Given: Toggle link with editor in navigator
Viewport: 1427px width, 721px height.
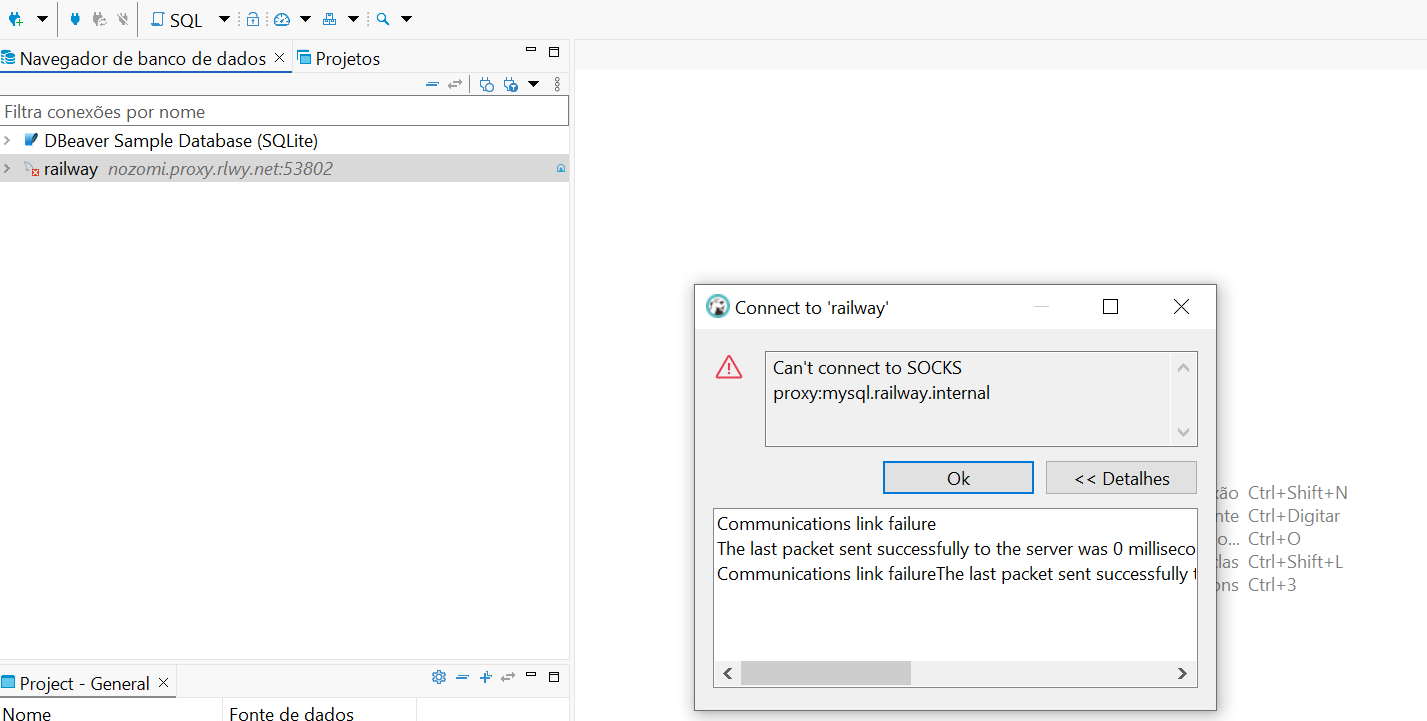Looking at the screenshot, I should [455, 85].
